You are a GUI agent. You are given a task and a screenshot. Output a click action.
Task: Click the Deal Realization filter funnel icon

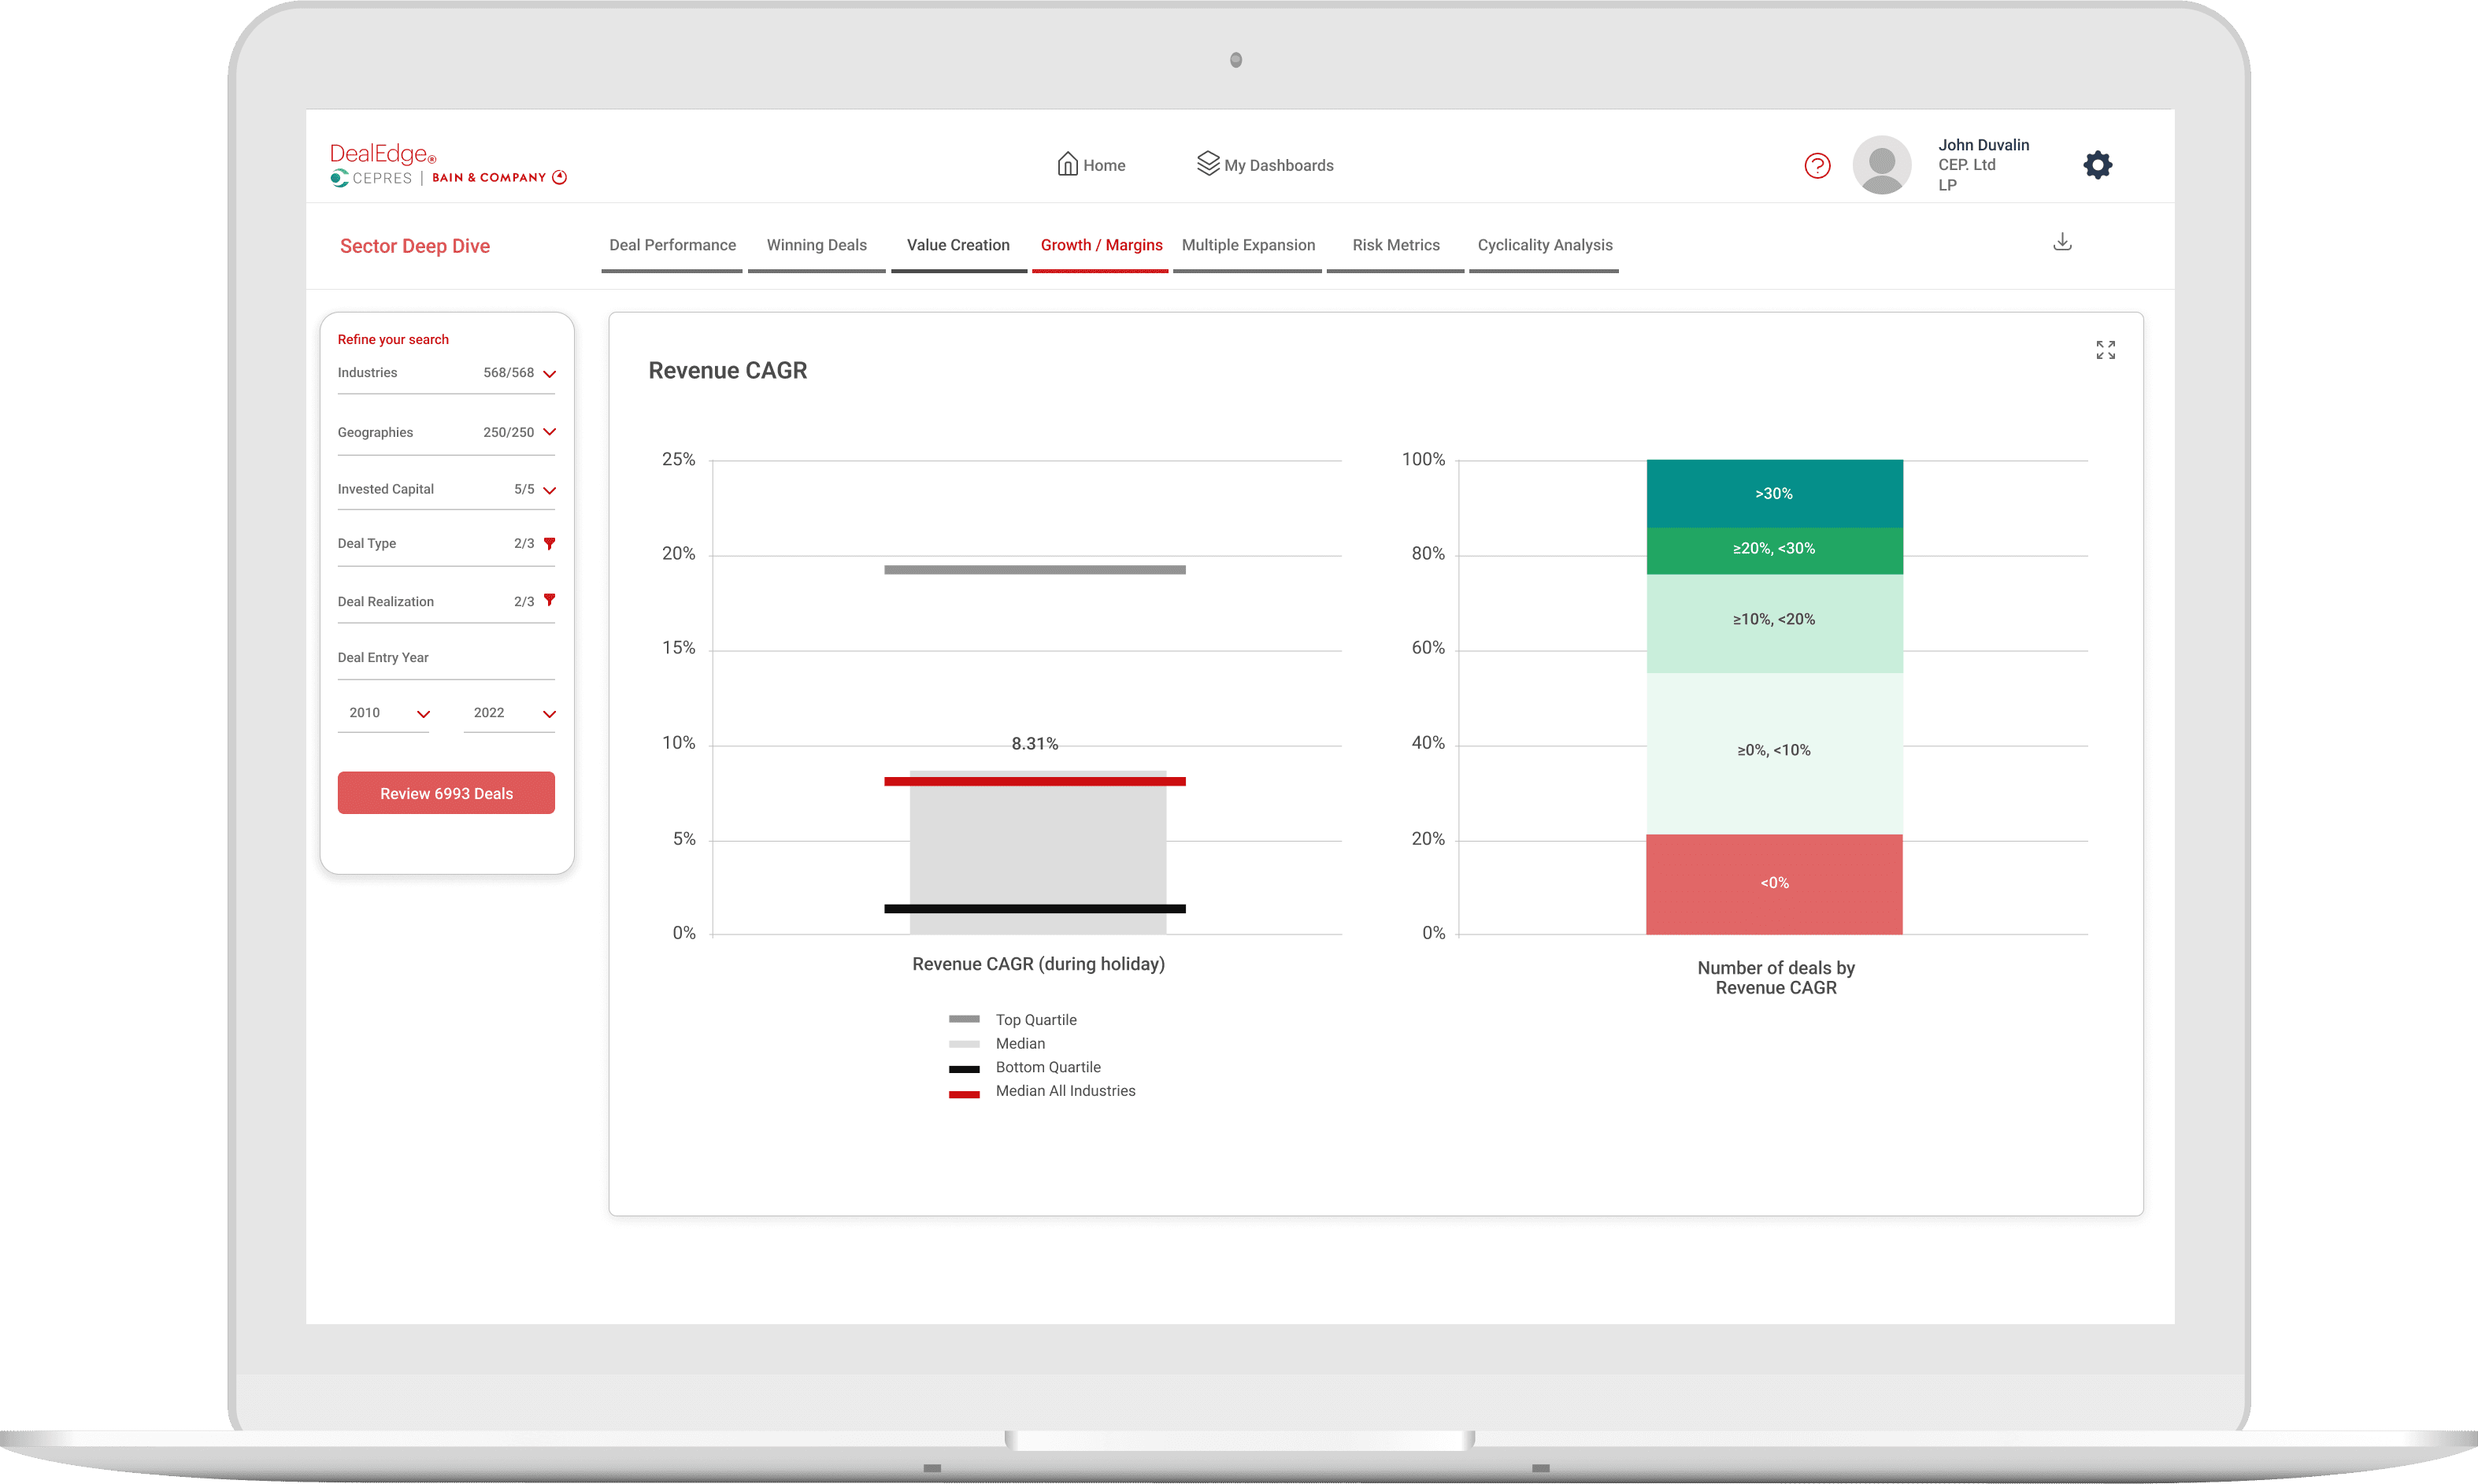(x=549, y=601)
